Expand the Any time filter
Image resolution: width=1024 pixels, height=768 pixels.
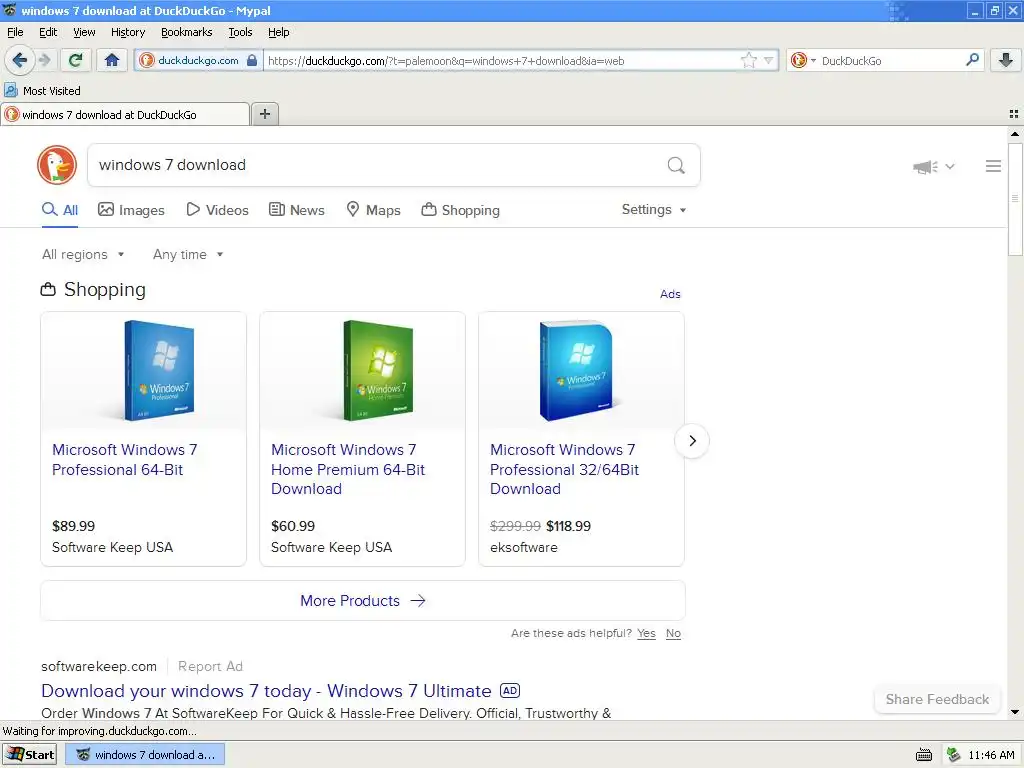(x=188, y=255)
